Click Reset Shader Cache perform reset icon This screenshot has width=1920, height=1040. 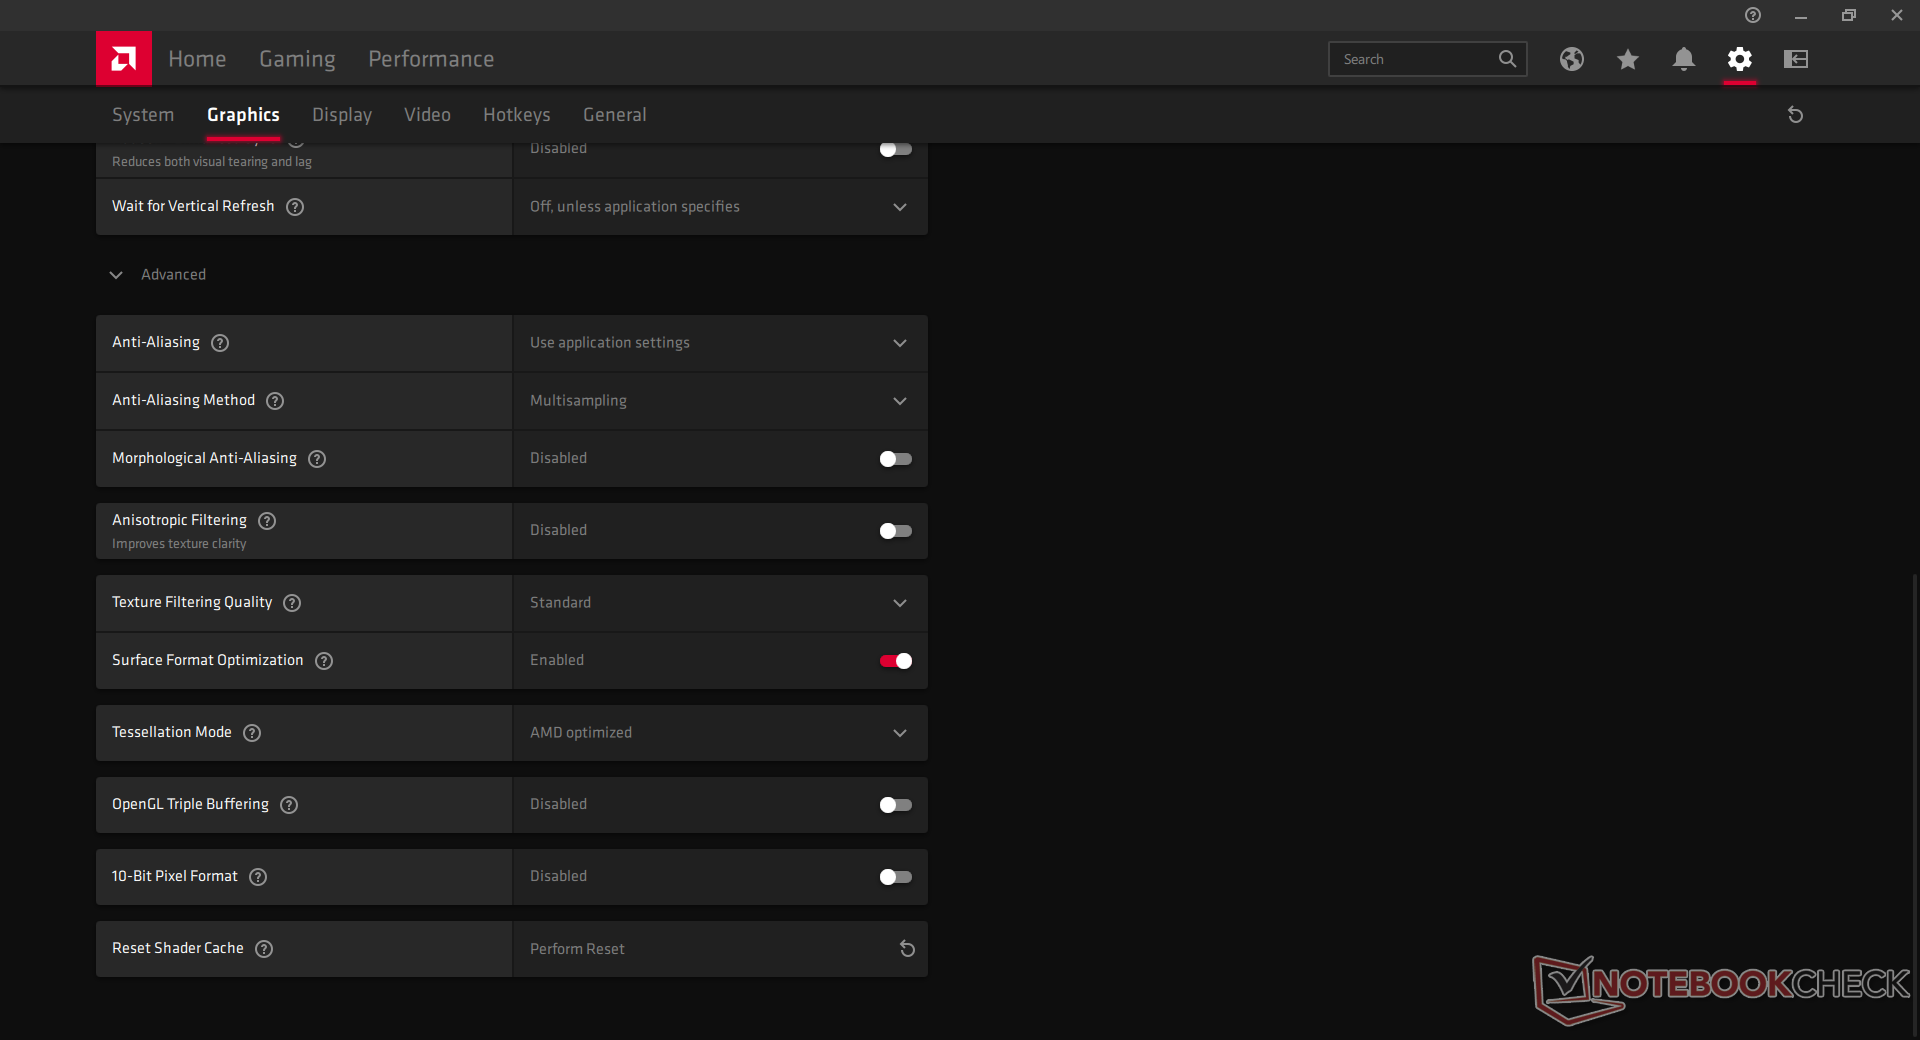tap(907, 949)
